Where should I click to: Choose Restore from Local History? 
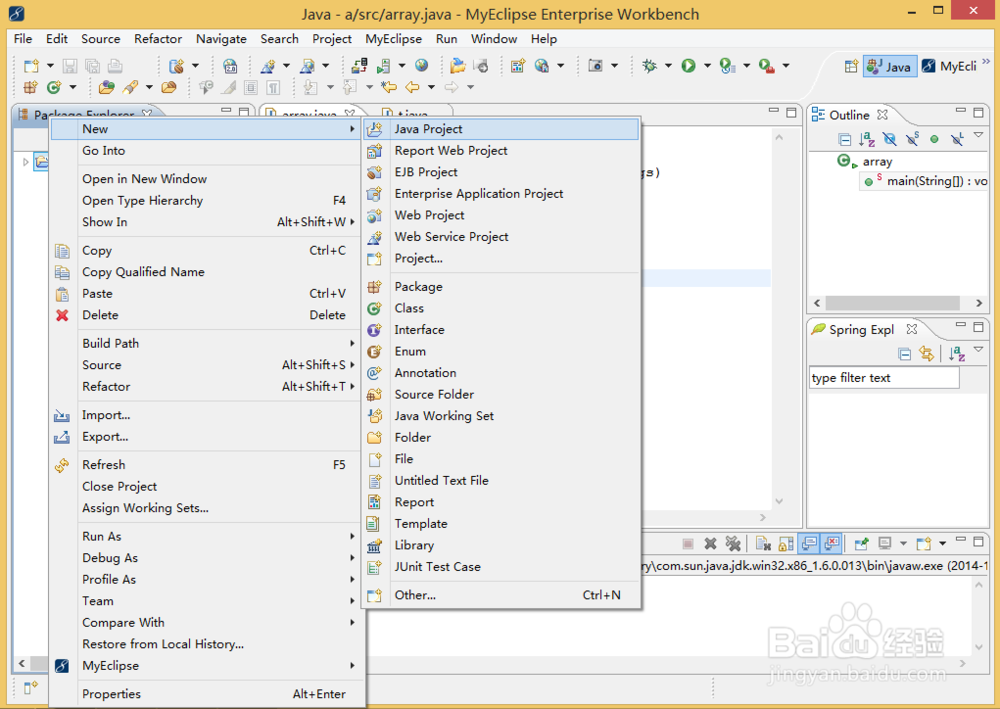[x=207, y=645]
